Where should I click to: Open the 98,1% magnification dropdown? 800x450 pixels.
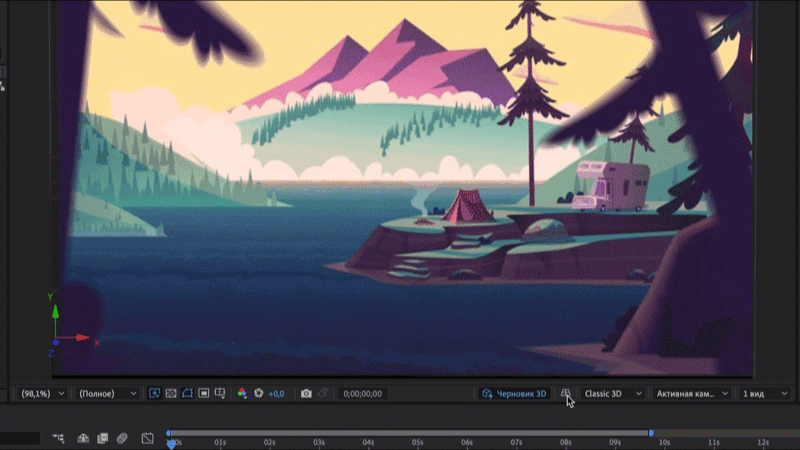pyautogui.click(x=47, y=394)
